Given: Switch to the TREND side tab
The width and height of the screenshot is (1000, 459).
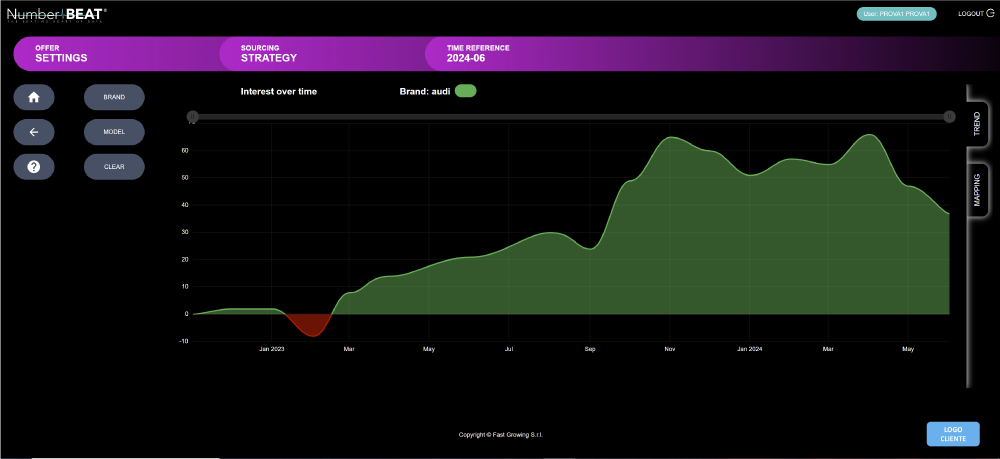Looking at the screenshot, I should (978, 124).
